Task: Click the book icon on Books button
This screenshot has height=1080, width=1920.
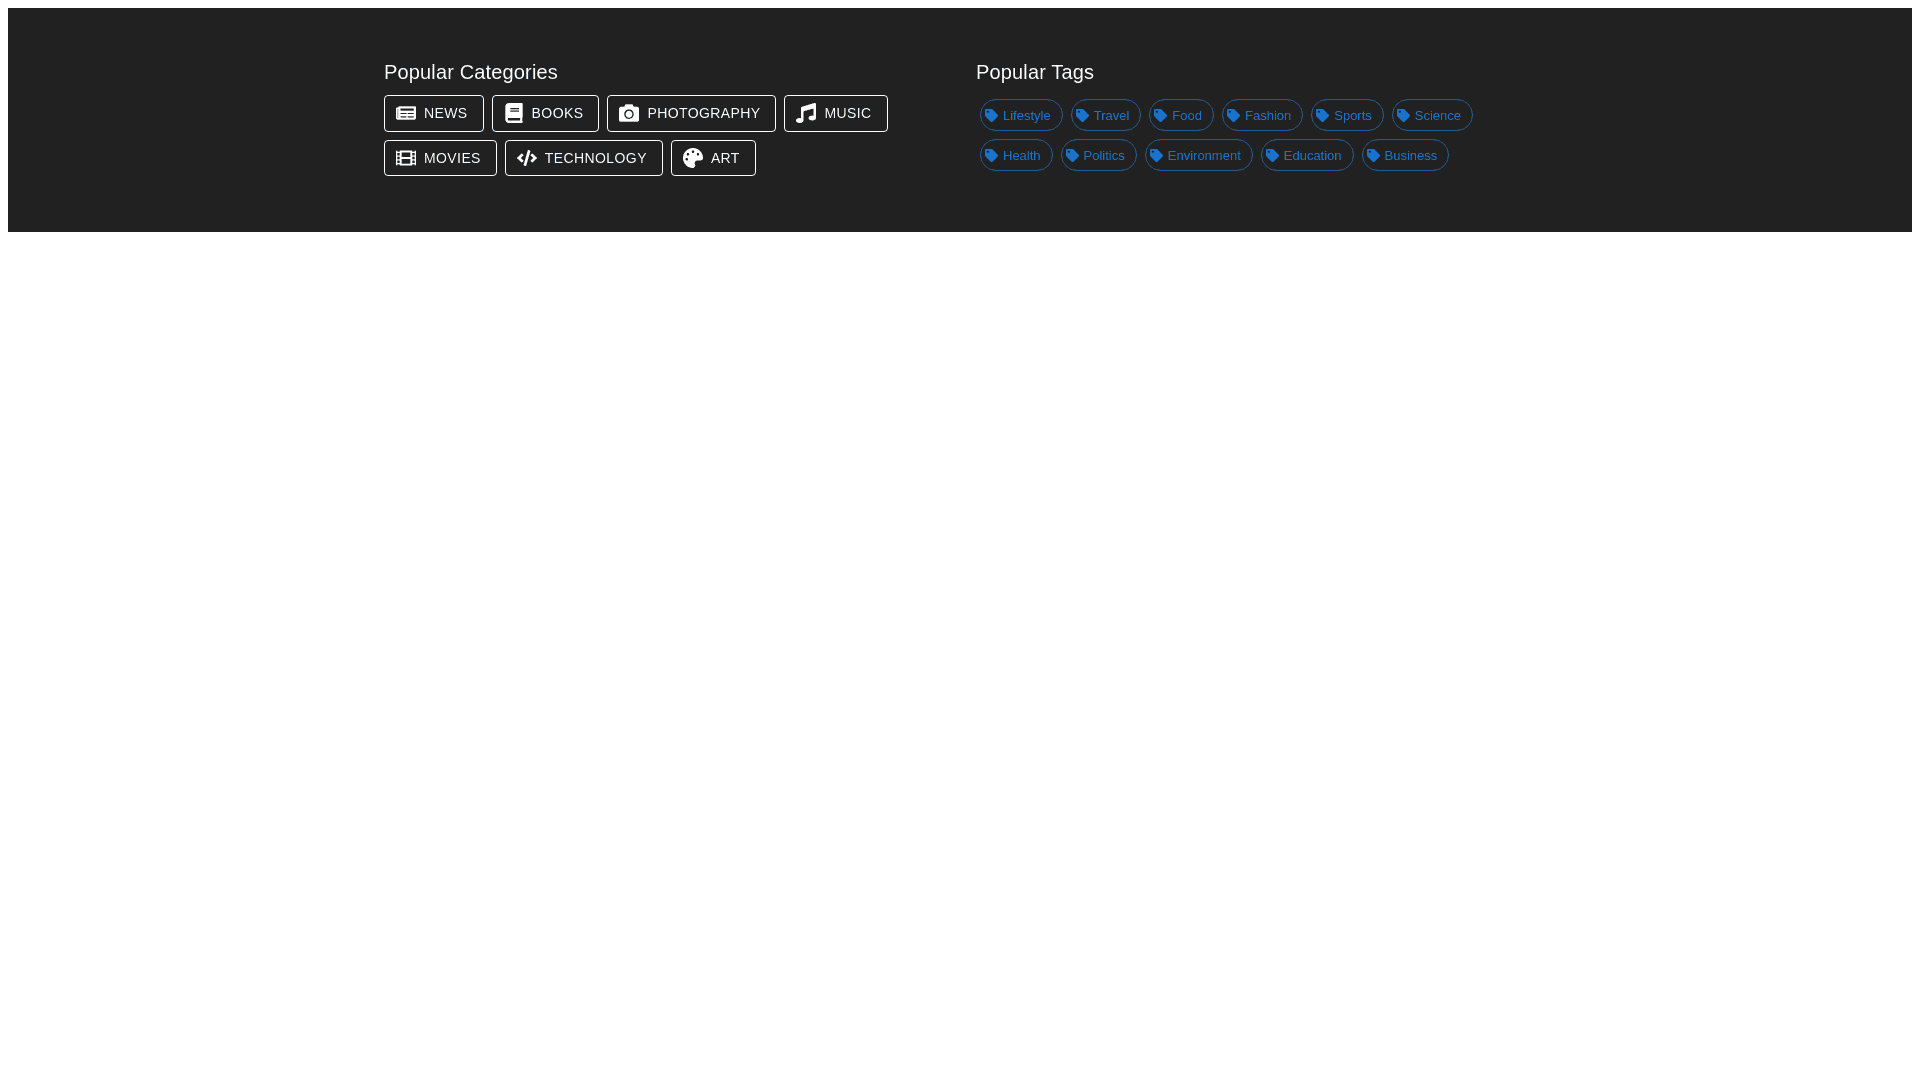Action: tap(514, 114)
